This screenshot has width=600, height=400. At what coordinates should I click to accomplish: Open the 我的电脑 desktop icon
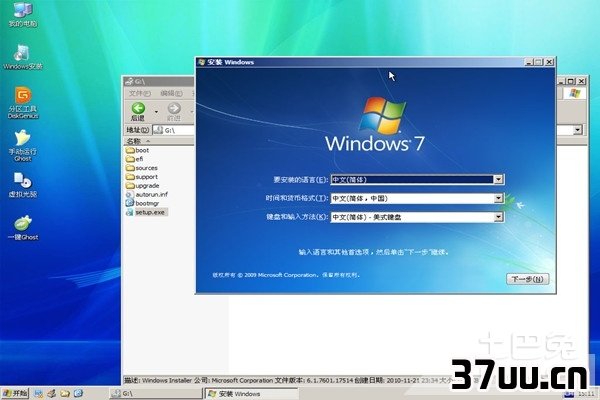[x=23, y=14]
